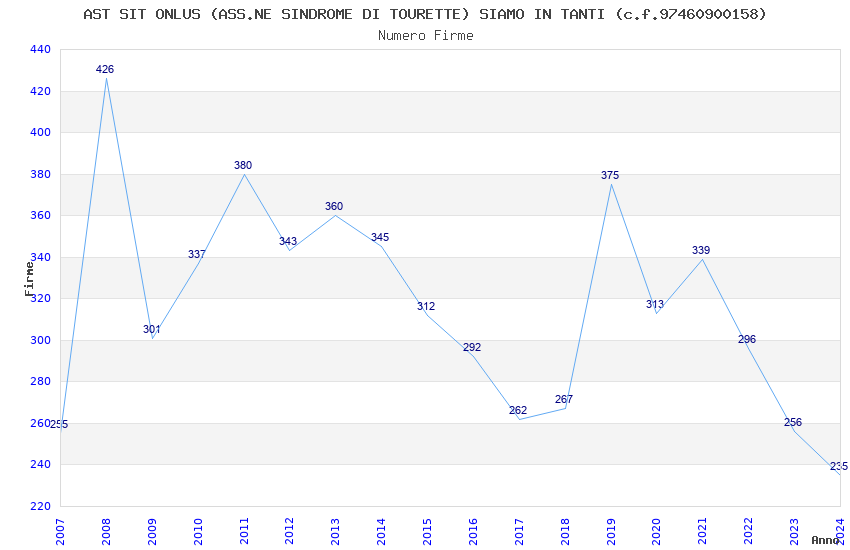The image size is (850, 550).
Task: Click the Numero Firme subtitle
Action: (426, 36)
